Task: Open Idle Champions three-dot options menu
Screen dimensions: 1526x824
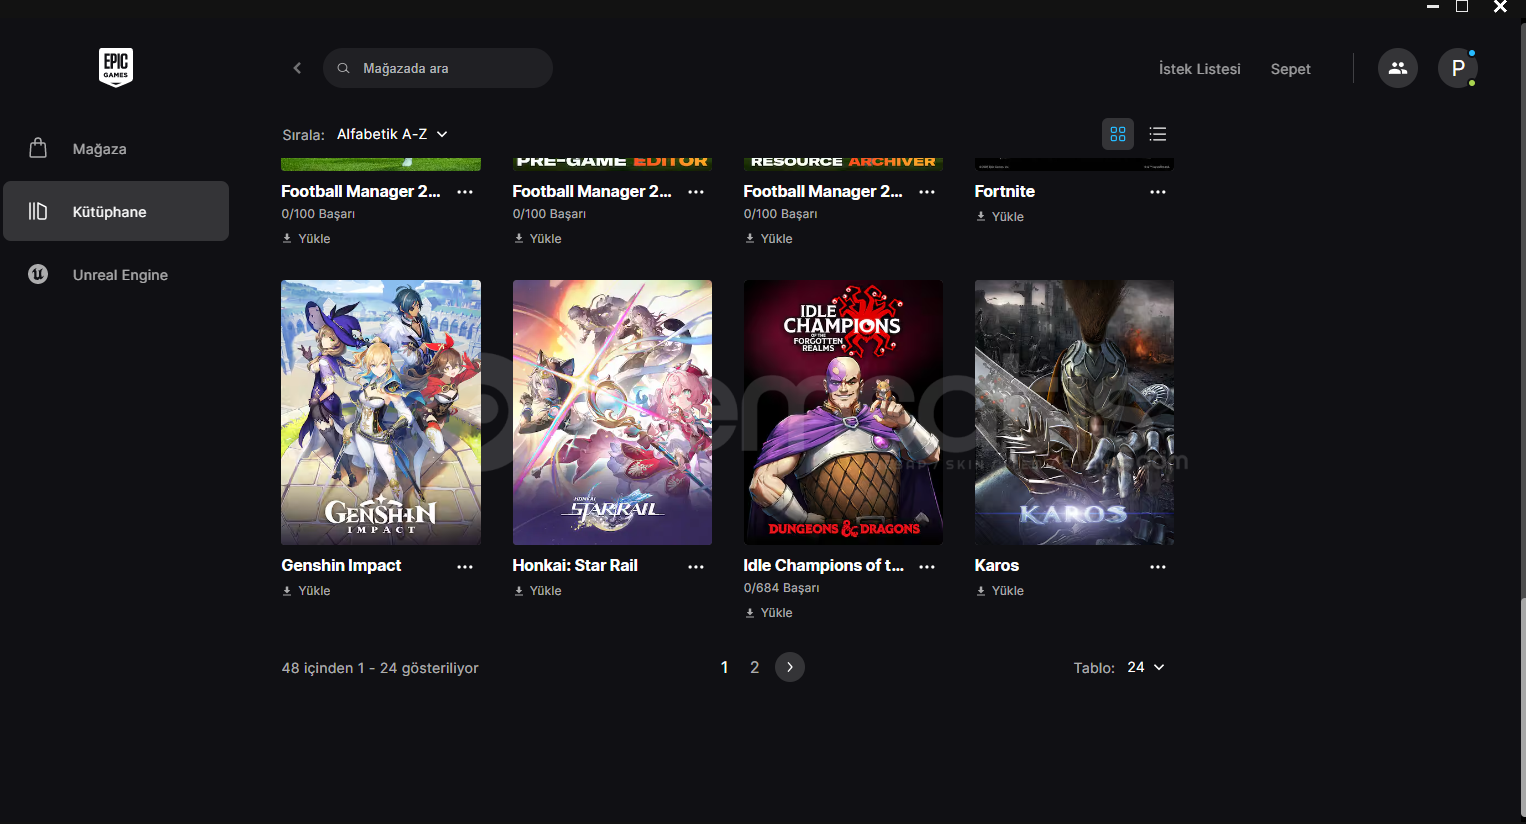Action: pos(927,566)
